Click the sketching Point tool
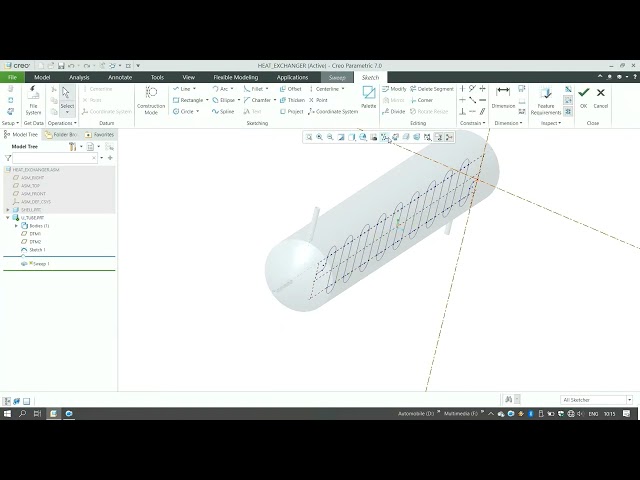Screen dimensions: 640x480 pyautogui.click(x=318, y=100)
